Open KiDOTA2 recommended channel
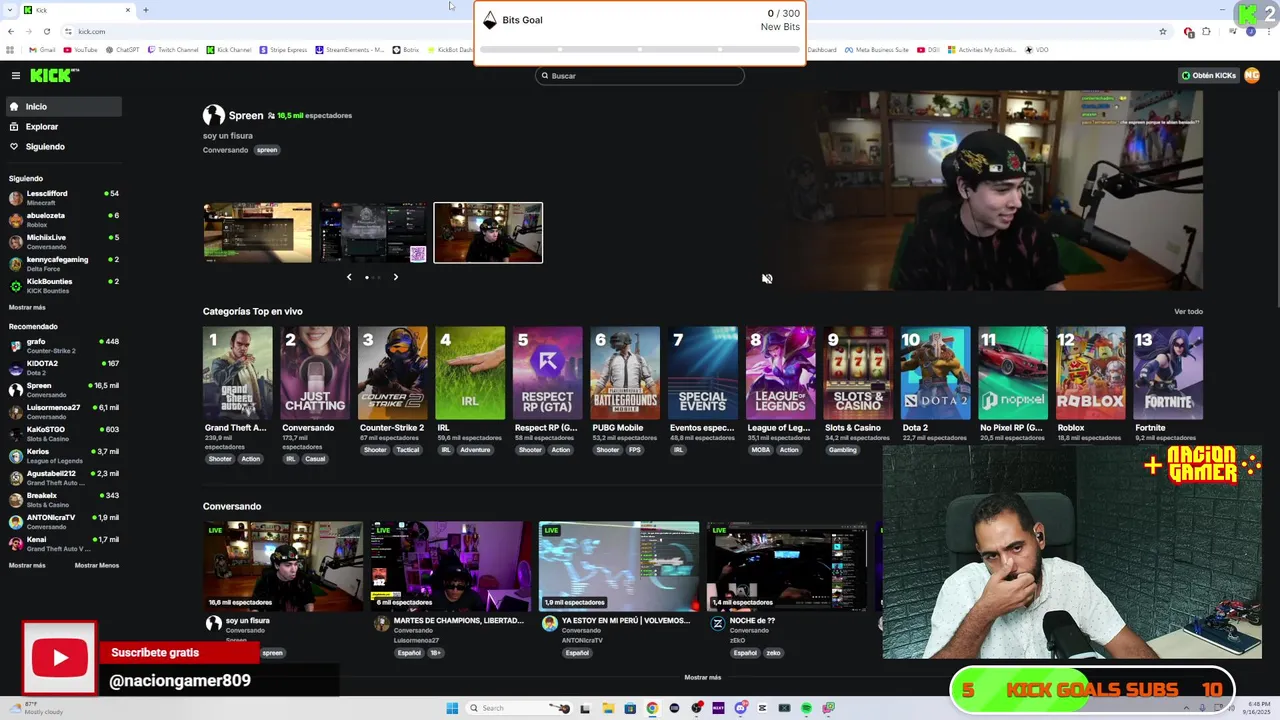Viewport: 1280px width, 720px height. (62, 367)
